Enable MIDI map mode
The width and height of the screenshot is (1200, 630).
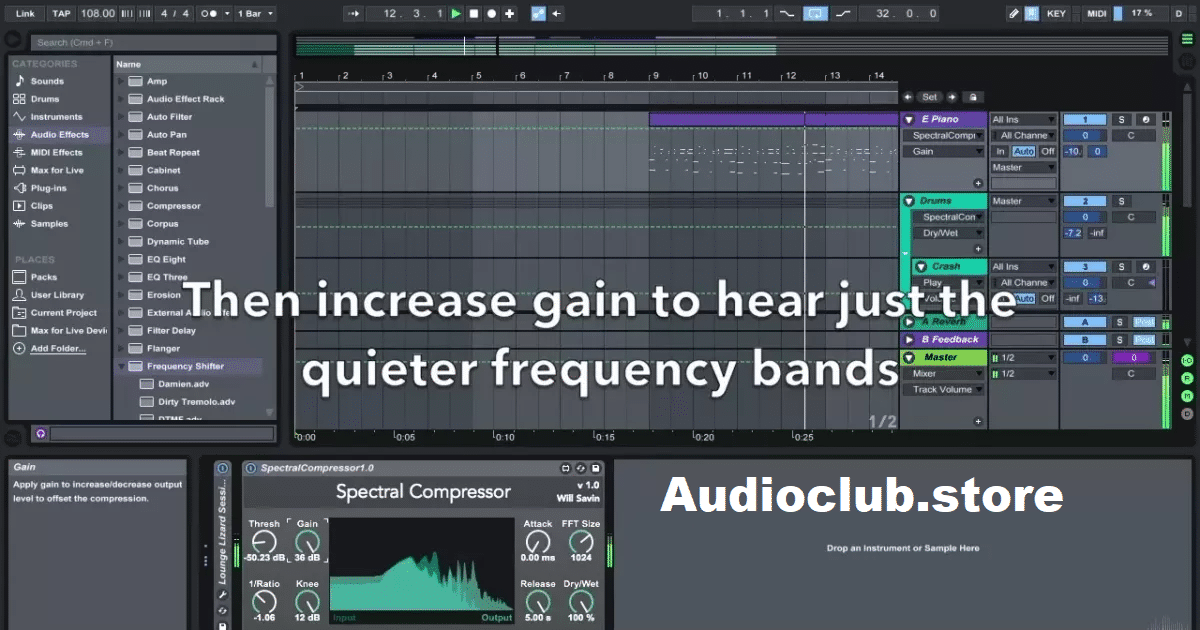click(1097, 13)
